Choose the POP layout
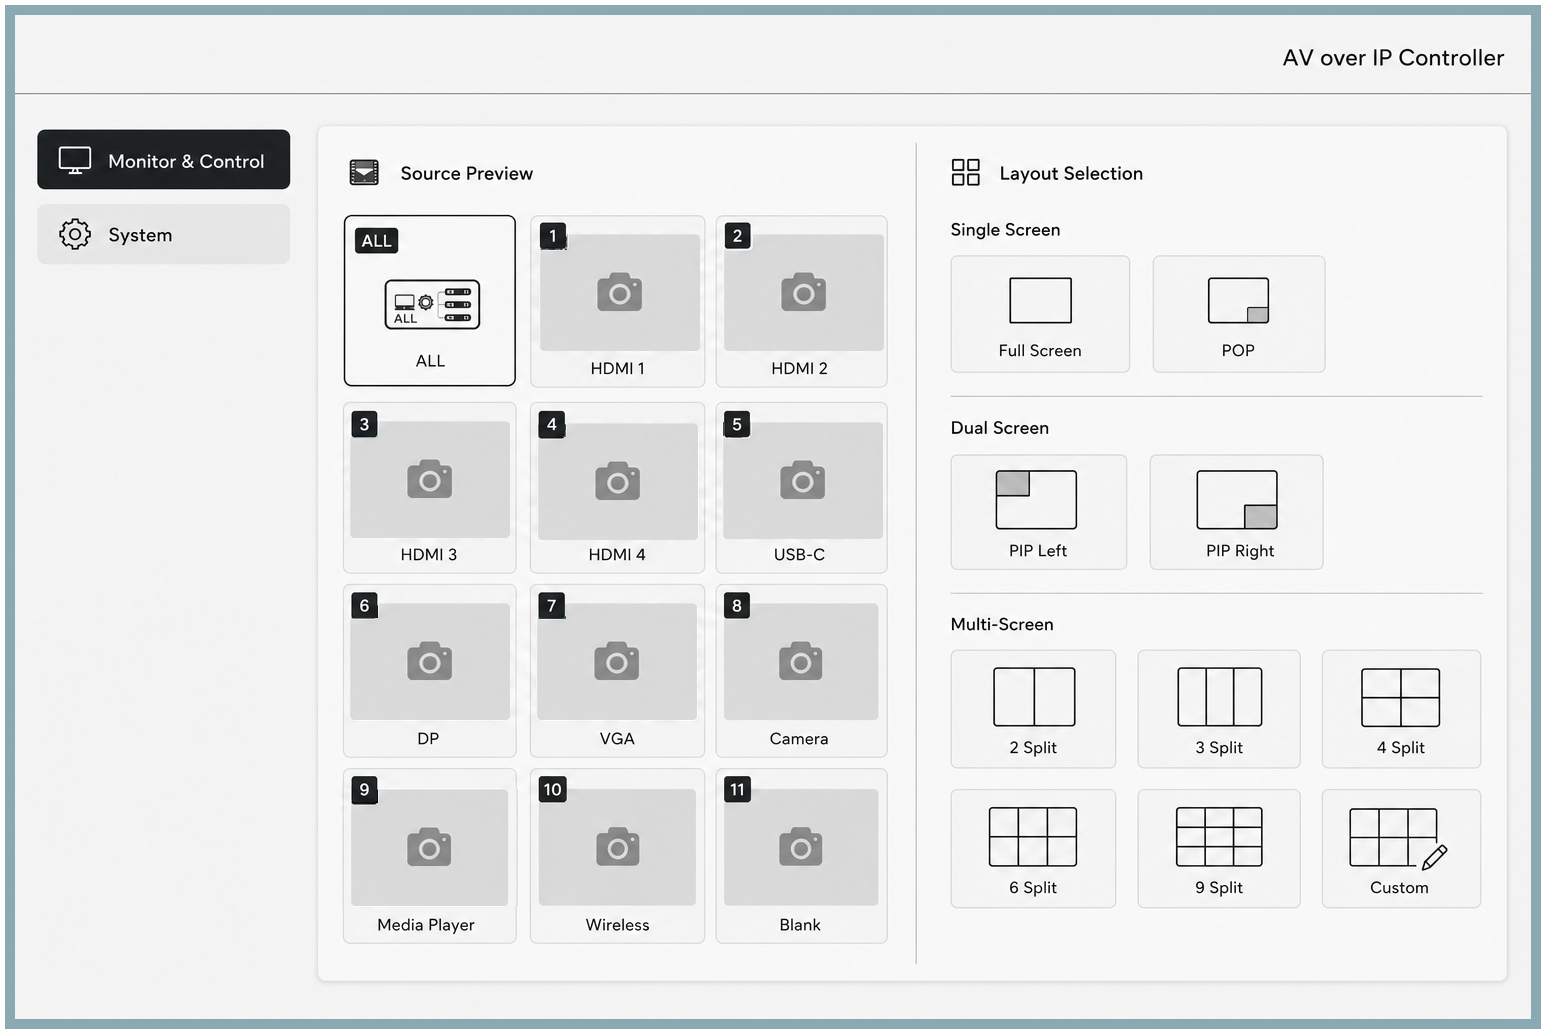This screenshot has height=1034, width=1546. tap(1239, 314)
